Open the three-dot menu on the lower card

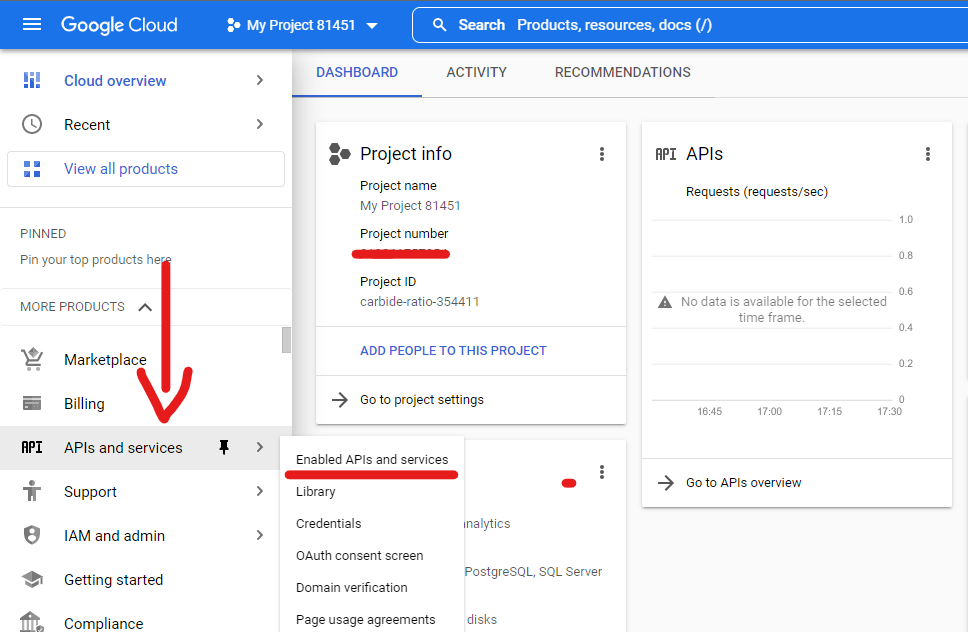(602, 473)
